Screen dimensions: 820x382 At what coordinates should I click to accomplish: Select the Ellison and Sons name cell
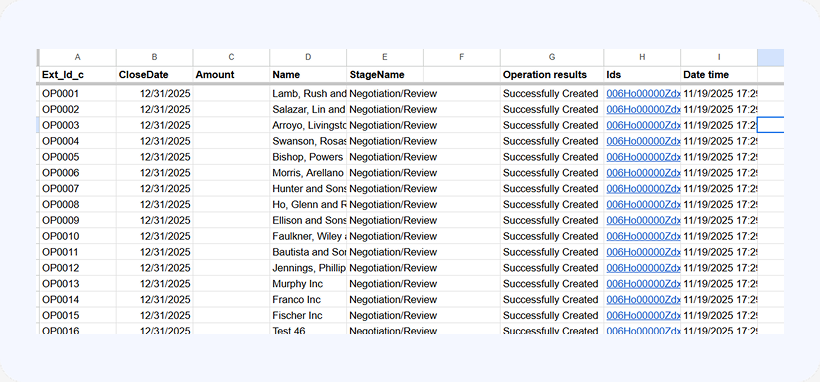click(x=308, y=220)
